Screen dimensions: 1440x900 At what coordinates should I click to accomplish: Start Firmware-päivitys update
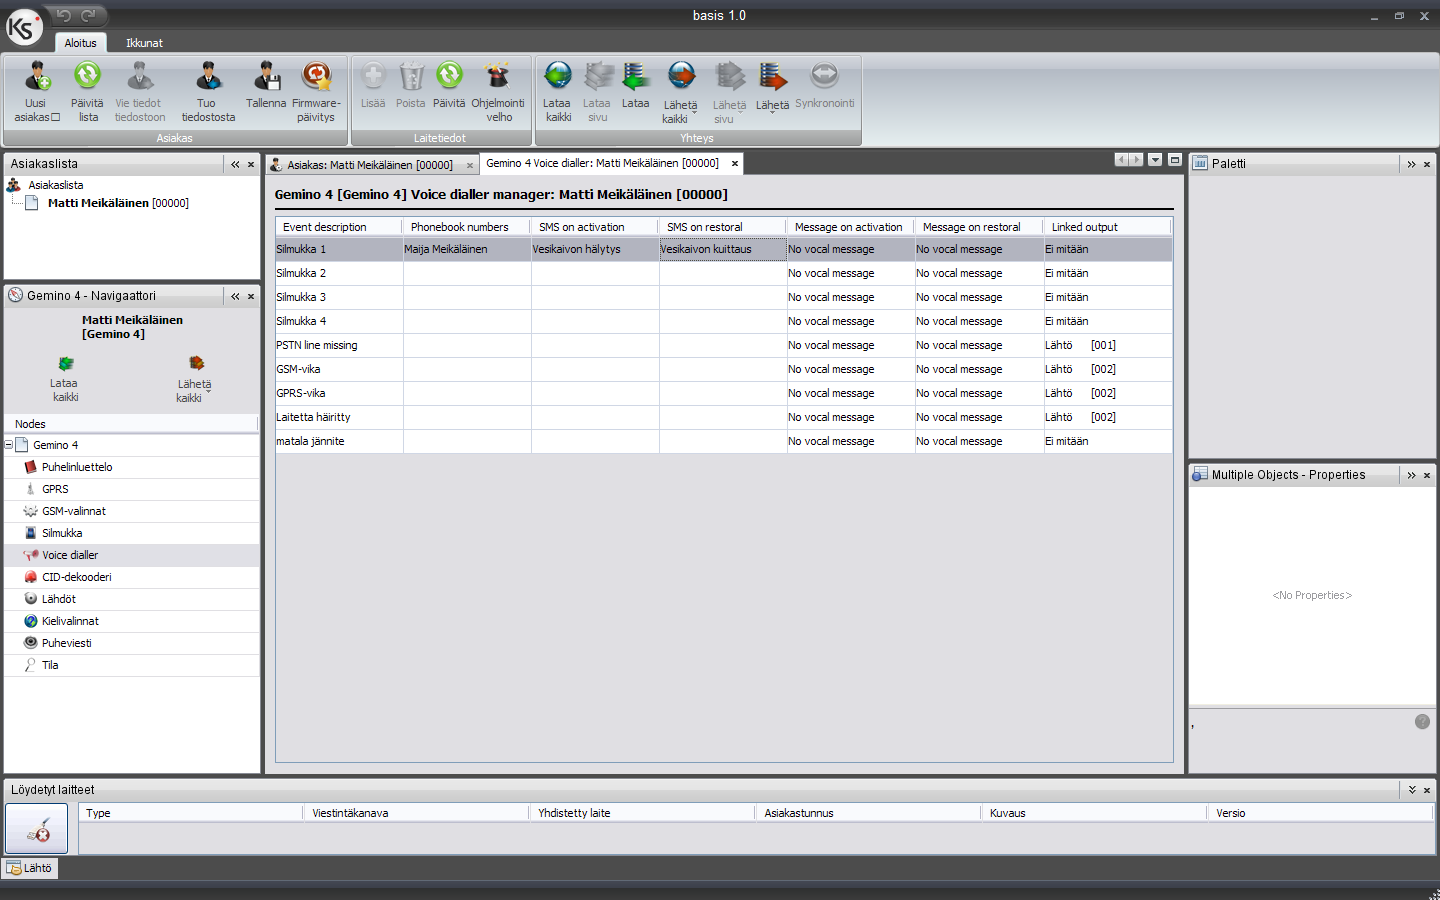click(316, 92)
